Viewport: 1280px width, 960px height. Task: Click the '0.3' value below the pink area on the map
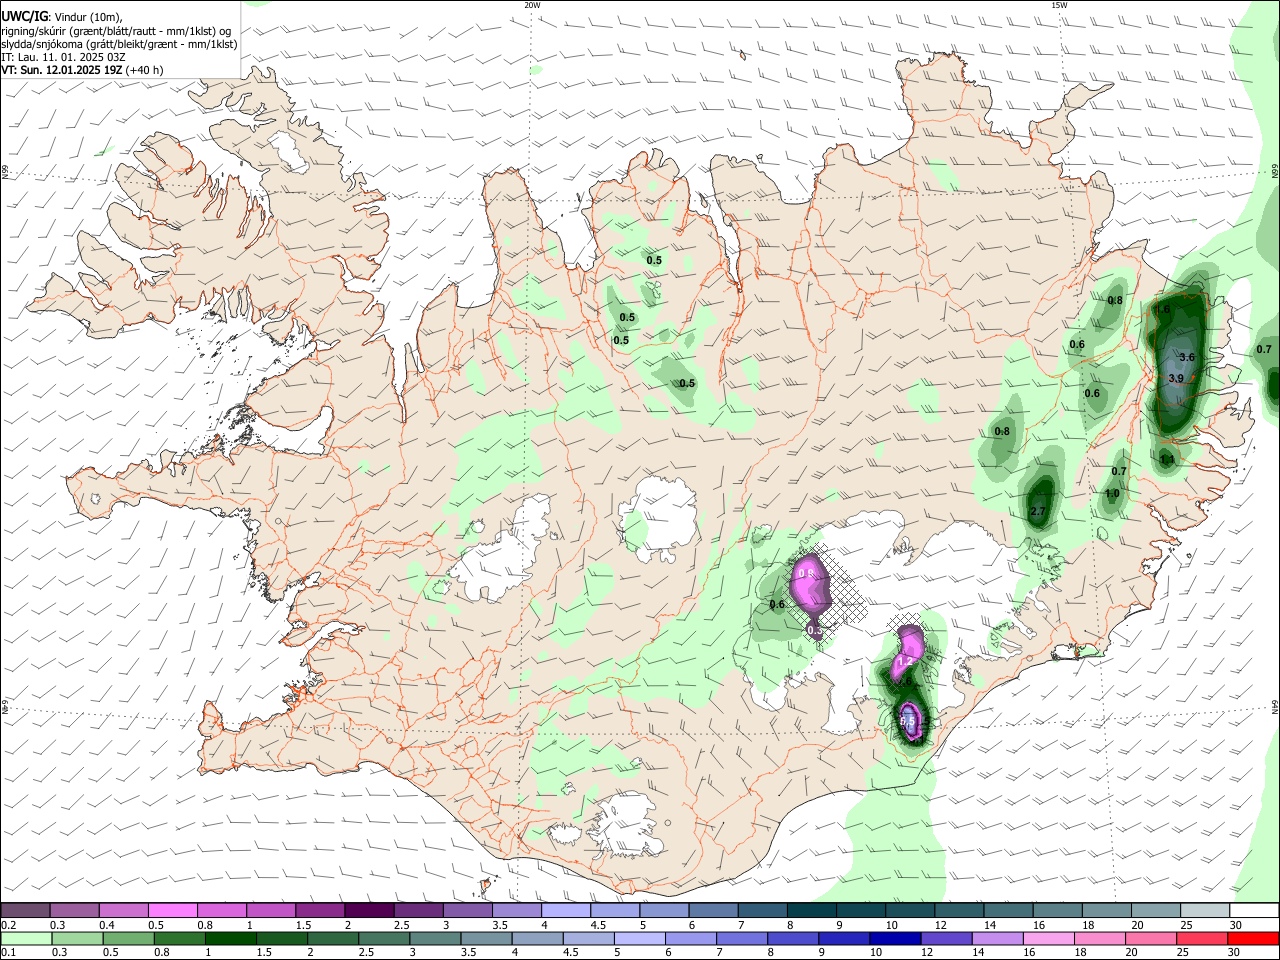(x=814, y=630)
